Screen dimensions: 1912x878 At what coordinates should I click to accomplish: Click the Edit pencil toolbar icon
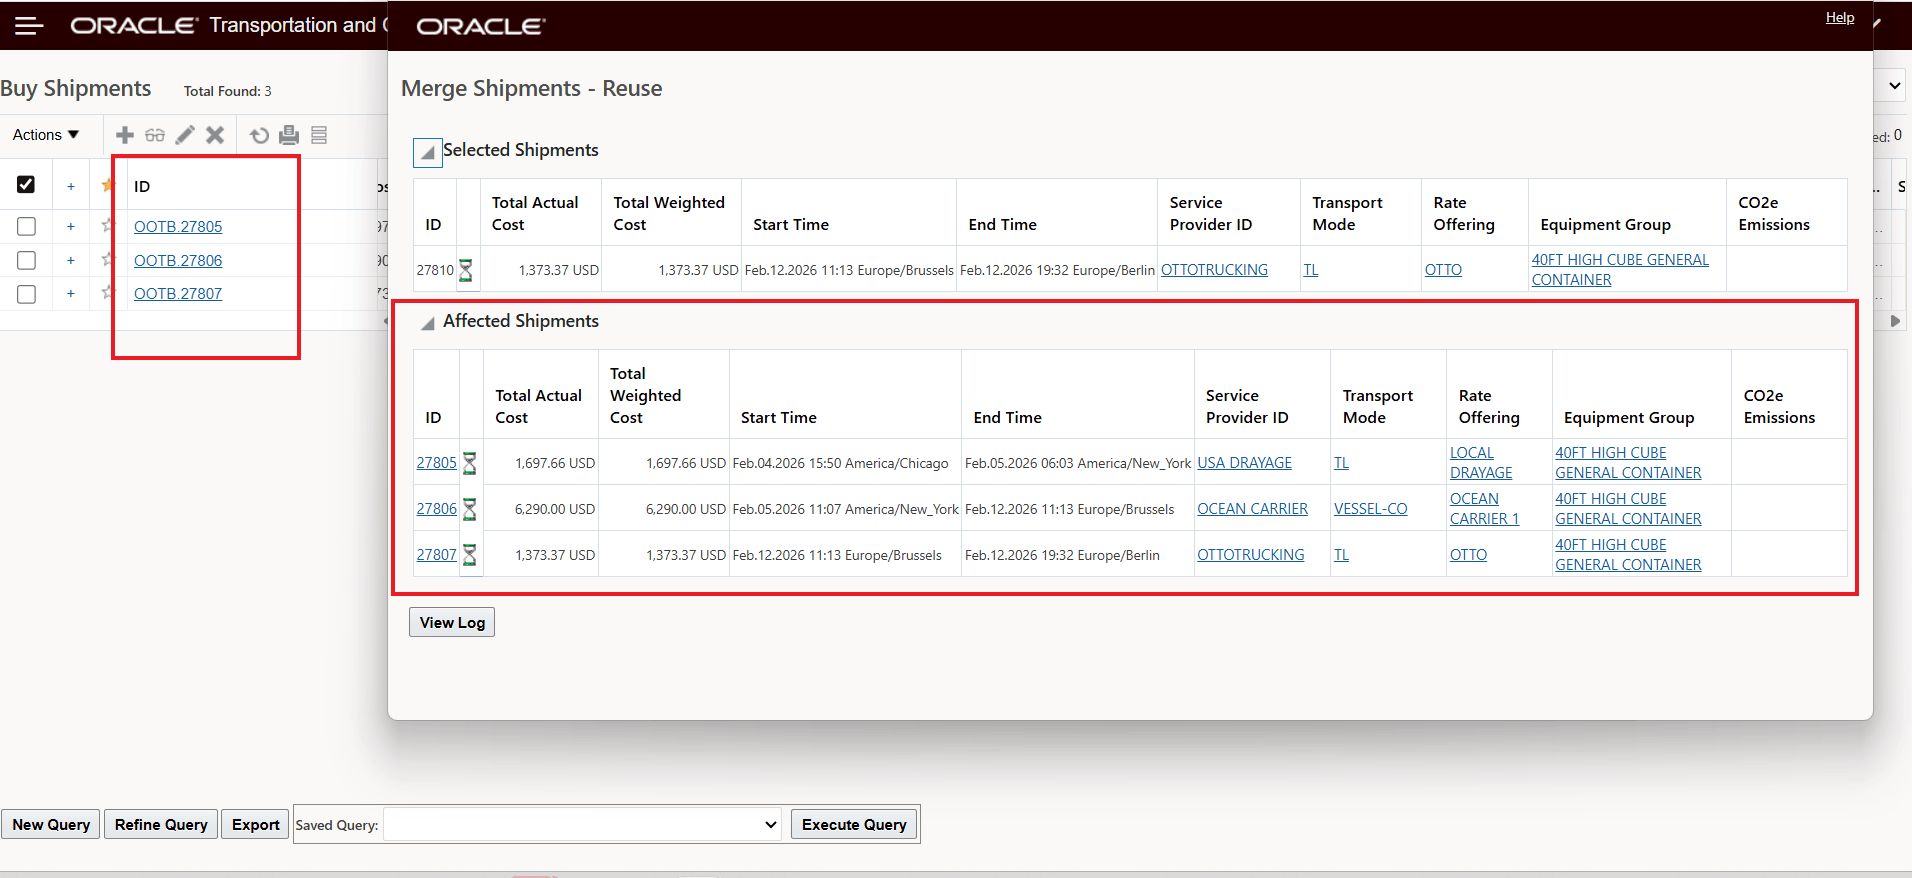coord(185,135)
